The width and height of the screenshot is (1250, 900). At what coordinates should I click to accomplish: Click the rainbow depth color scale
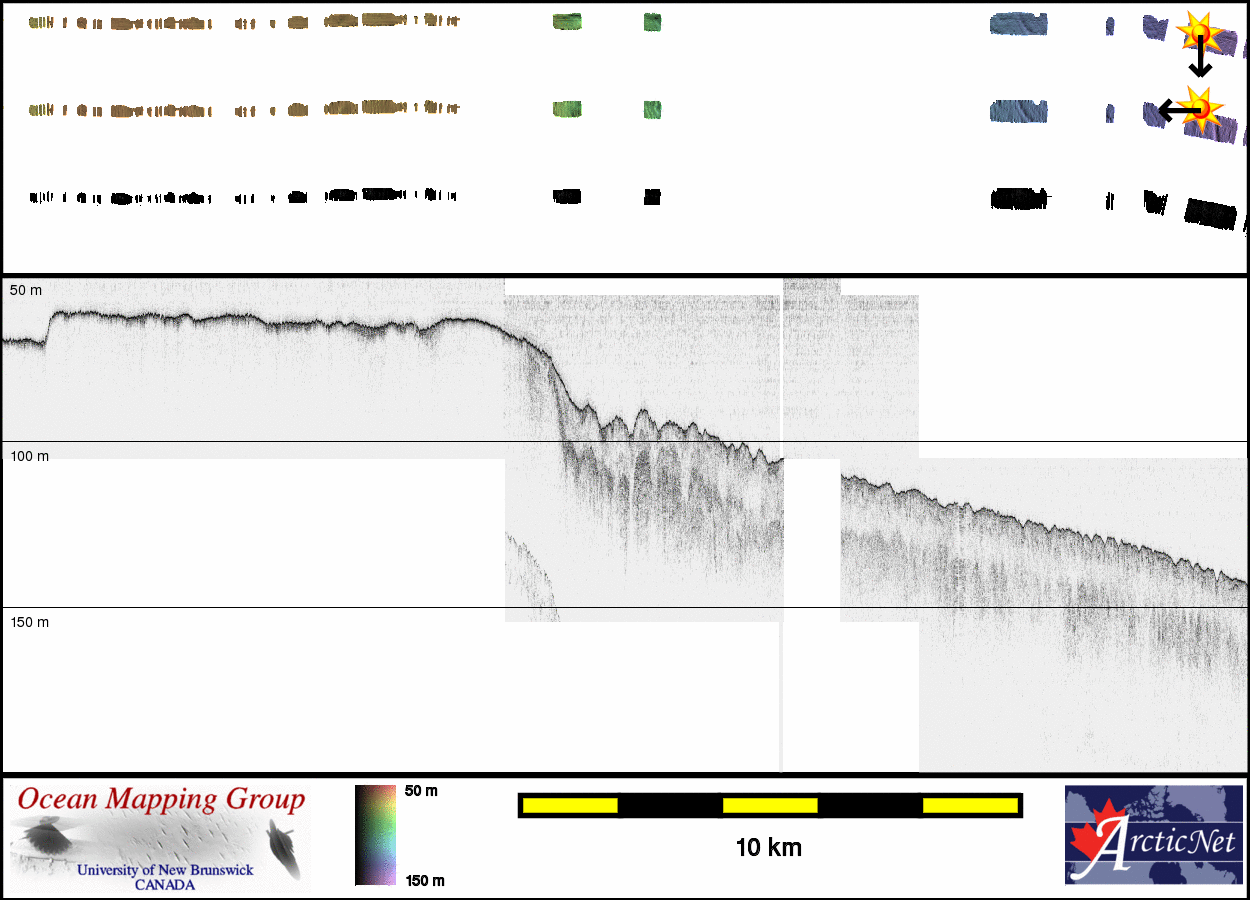pyautogui.click(x=375, y=835)
